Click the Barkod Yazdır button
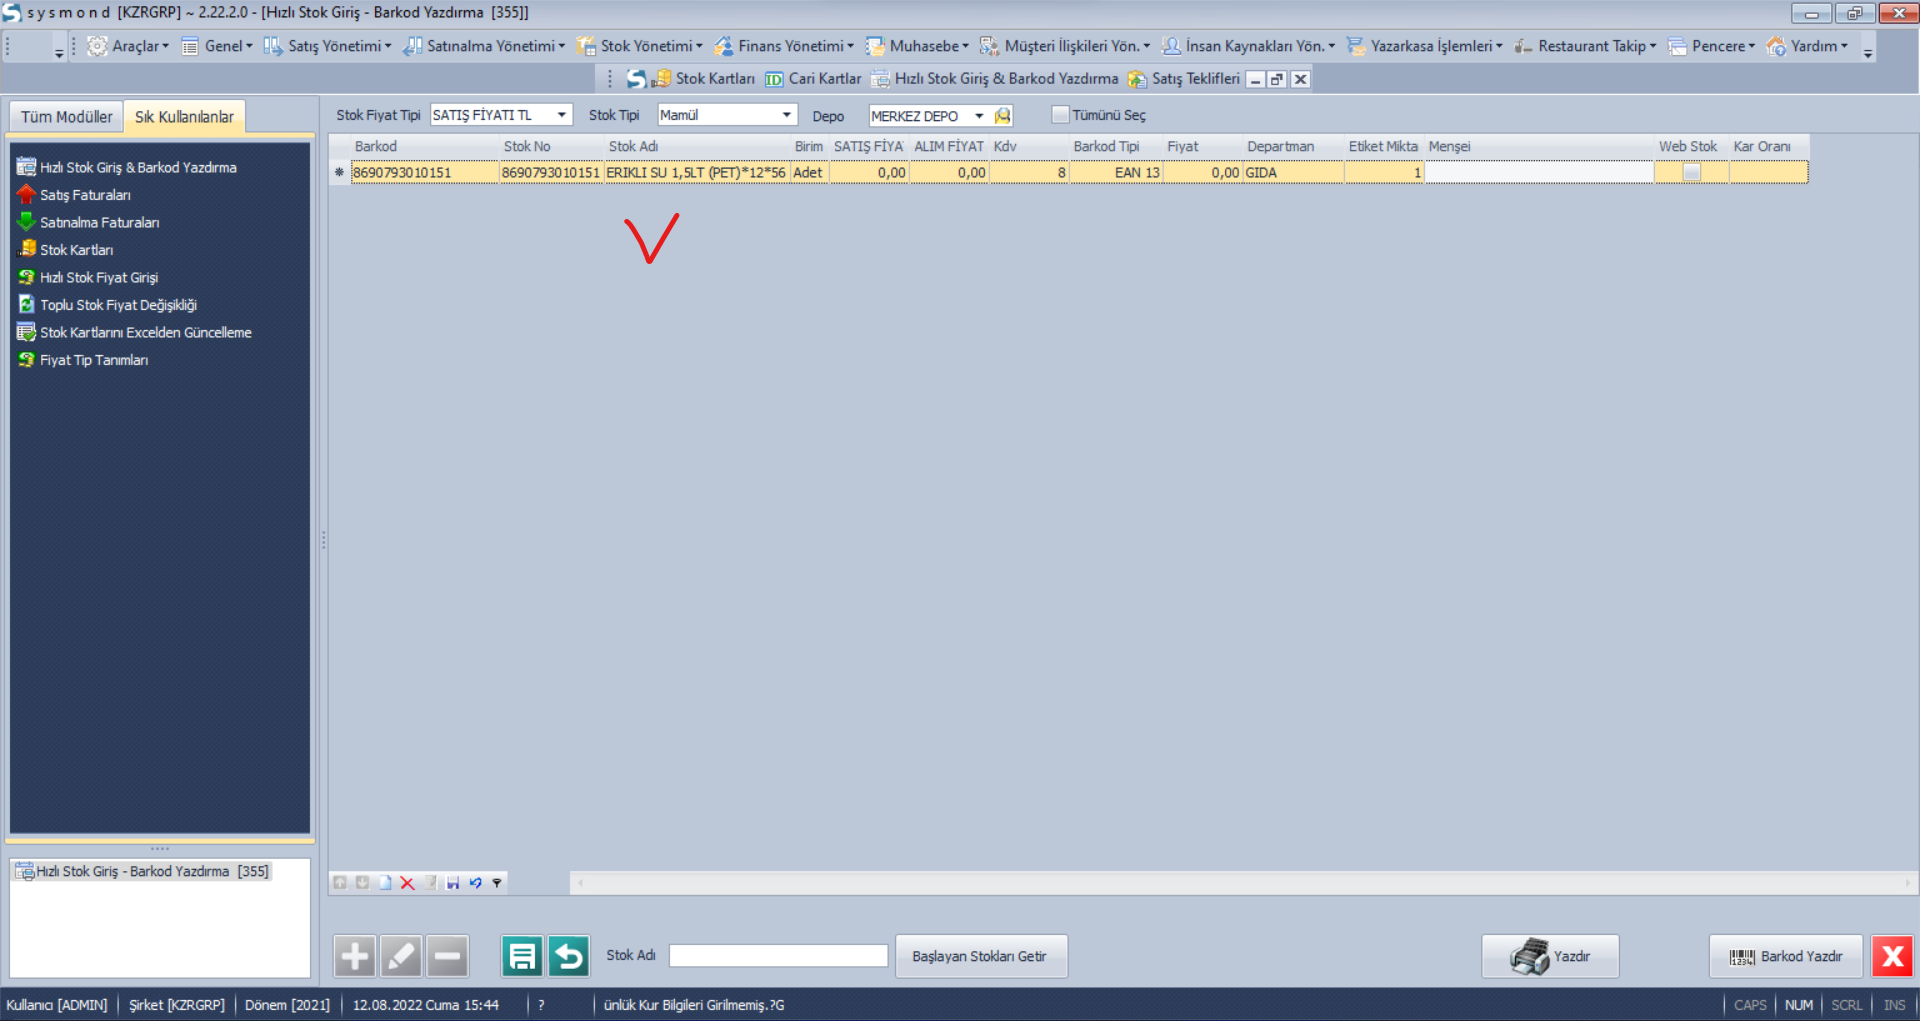This screenshot has height=1021, width=1920. (x=1786, y=957)
